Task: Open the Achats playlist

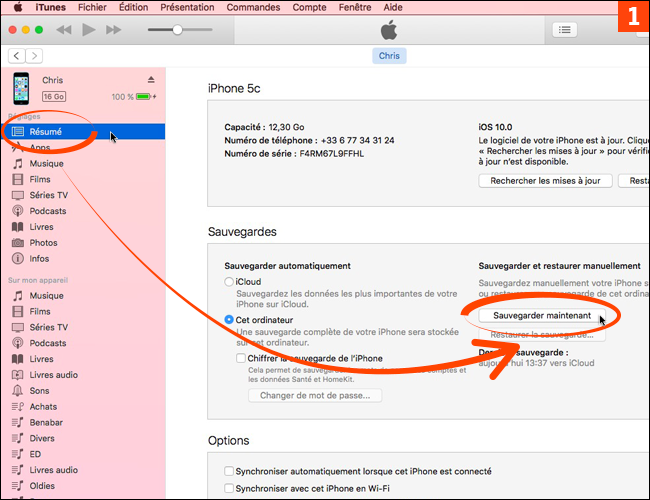Action: [45, 406]
